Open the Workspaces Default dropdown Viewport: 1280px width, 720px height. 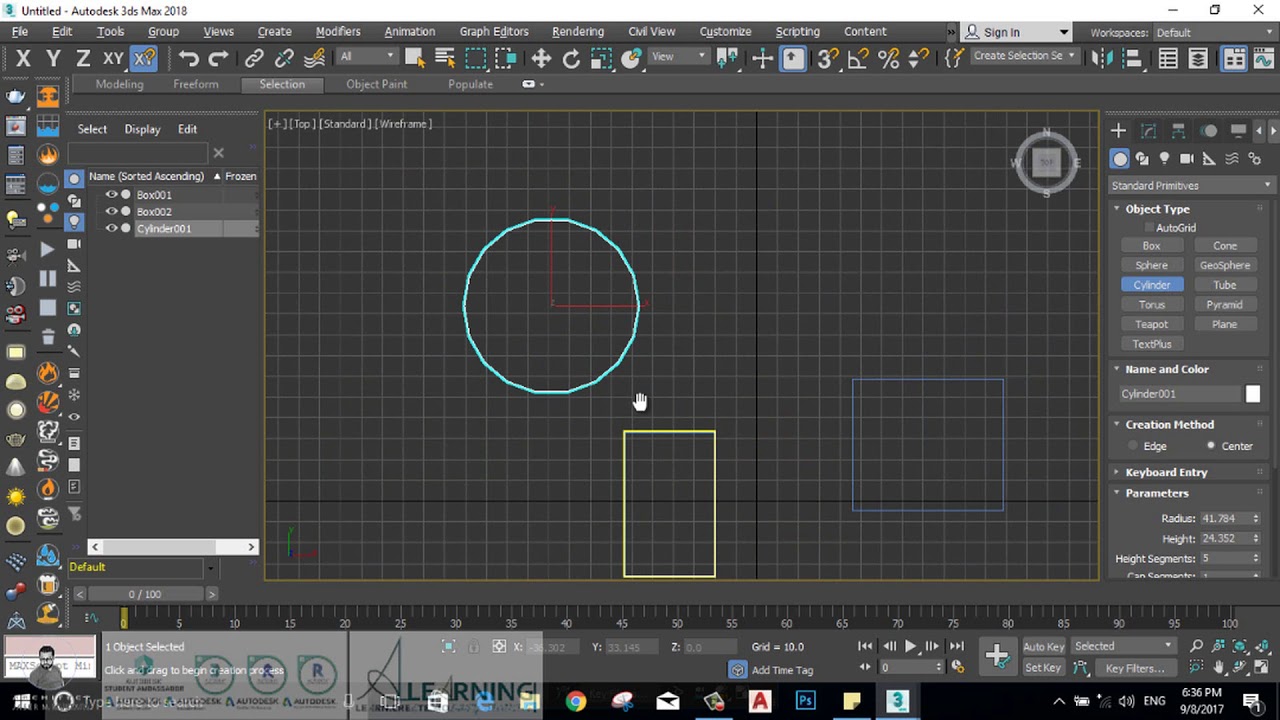coord(1210,33)
